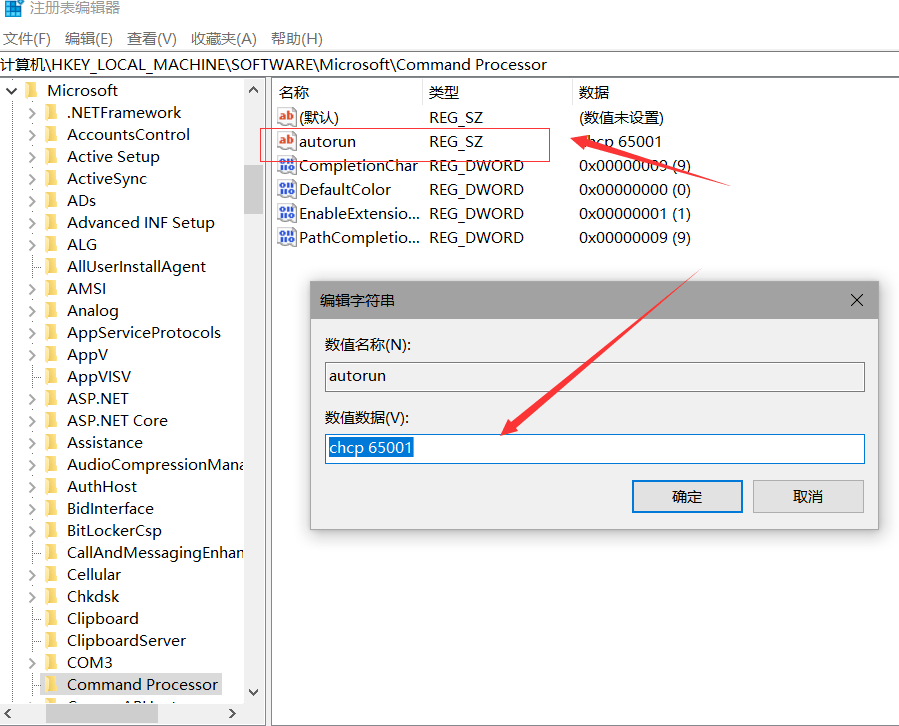This screenshot has height=726, width=899.
Task: Click the AMSI folder icon
Action: click(52, 288)
